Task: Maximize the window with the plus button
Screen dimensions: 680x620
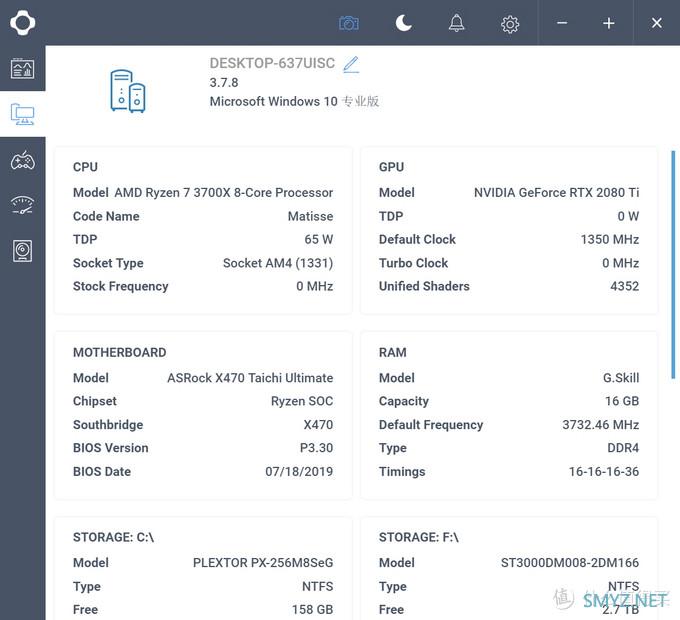Action: 609,23
